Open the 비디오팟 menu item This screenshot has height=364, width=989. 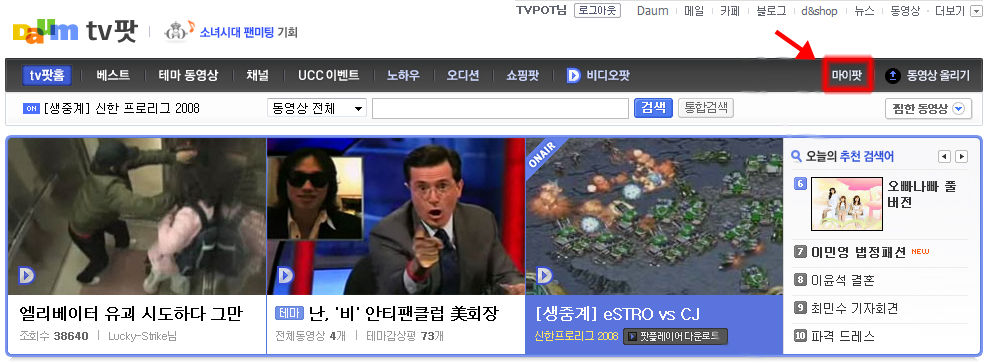point(608,76)
